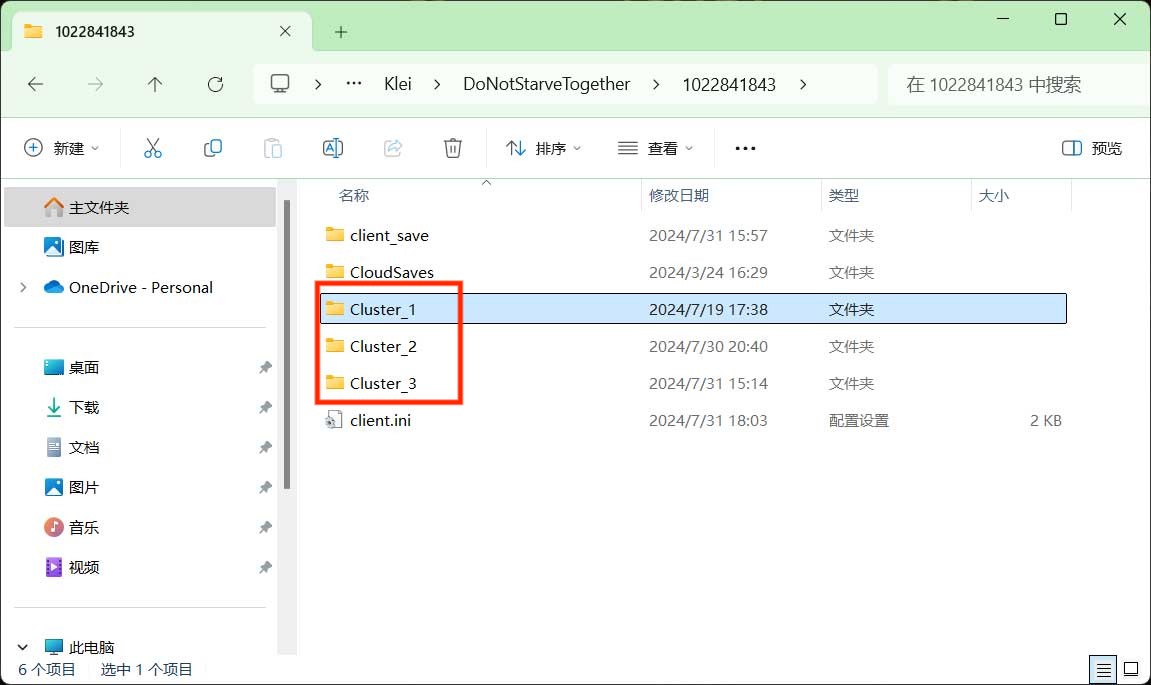Open the 新建 (New) dropdown

click(62, 148)
